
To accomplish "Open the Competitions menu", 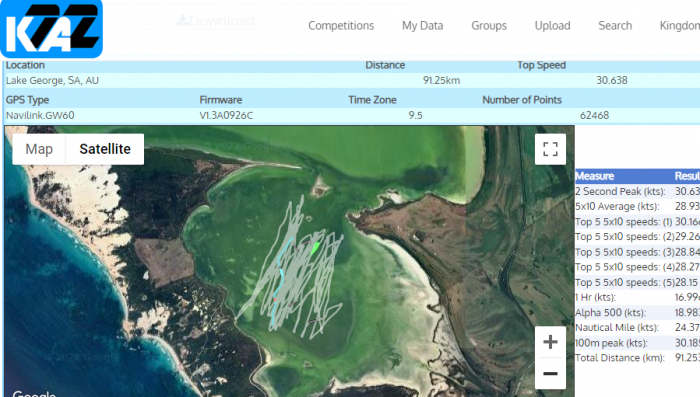I will [341, 26].
